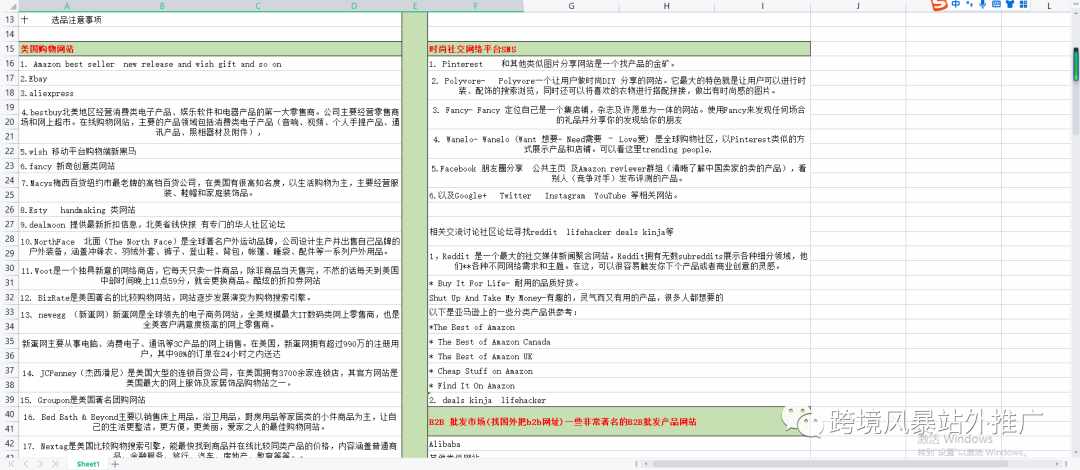The width and height of the screenshot is (1080, 470).
Task: Select row 39 header
Action: tap(10, 399)
